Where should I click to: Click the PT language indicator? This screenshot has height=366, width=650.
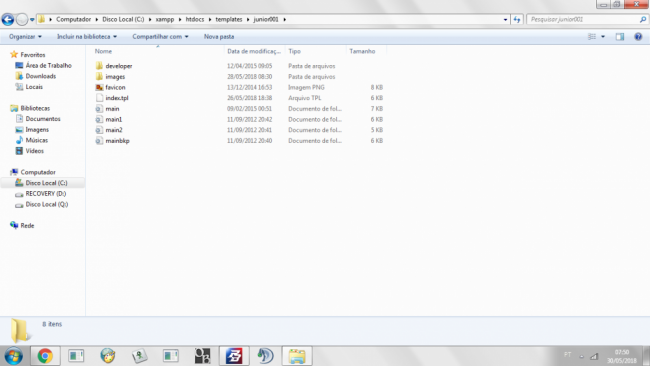pos(568,355)
